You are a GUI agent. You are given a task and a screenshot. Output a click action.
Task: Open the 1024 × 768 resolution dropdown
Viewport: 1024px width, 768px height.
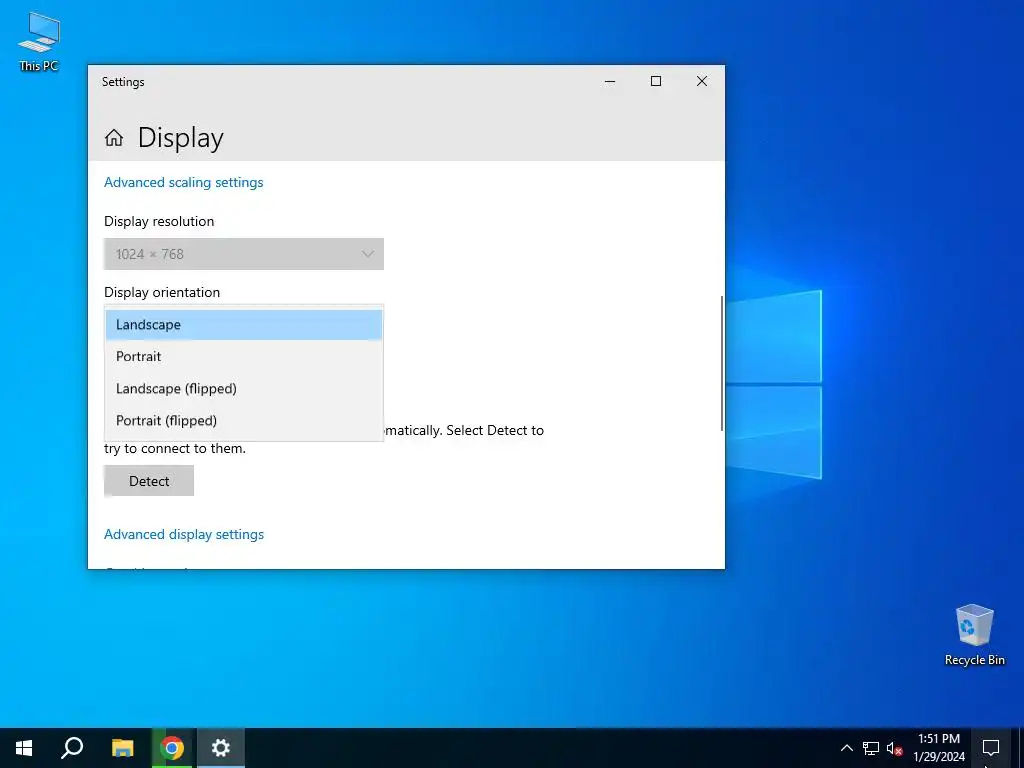click(244, 254)
